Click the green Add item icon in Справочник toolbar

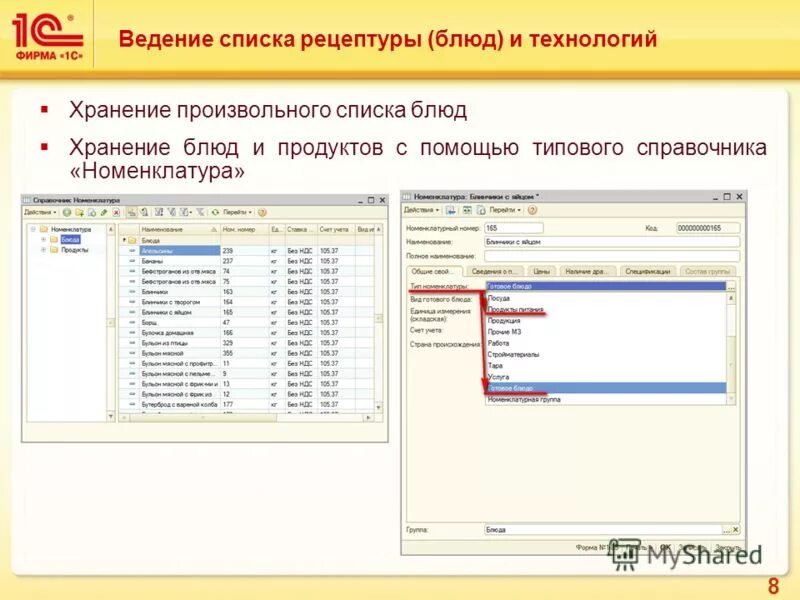pyautogui.click(x=67, y=212)
